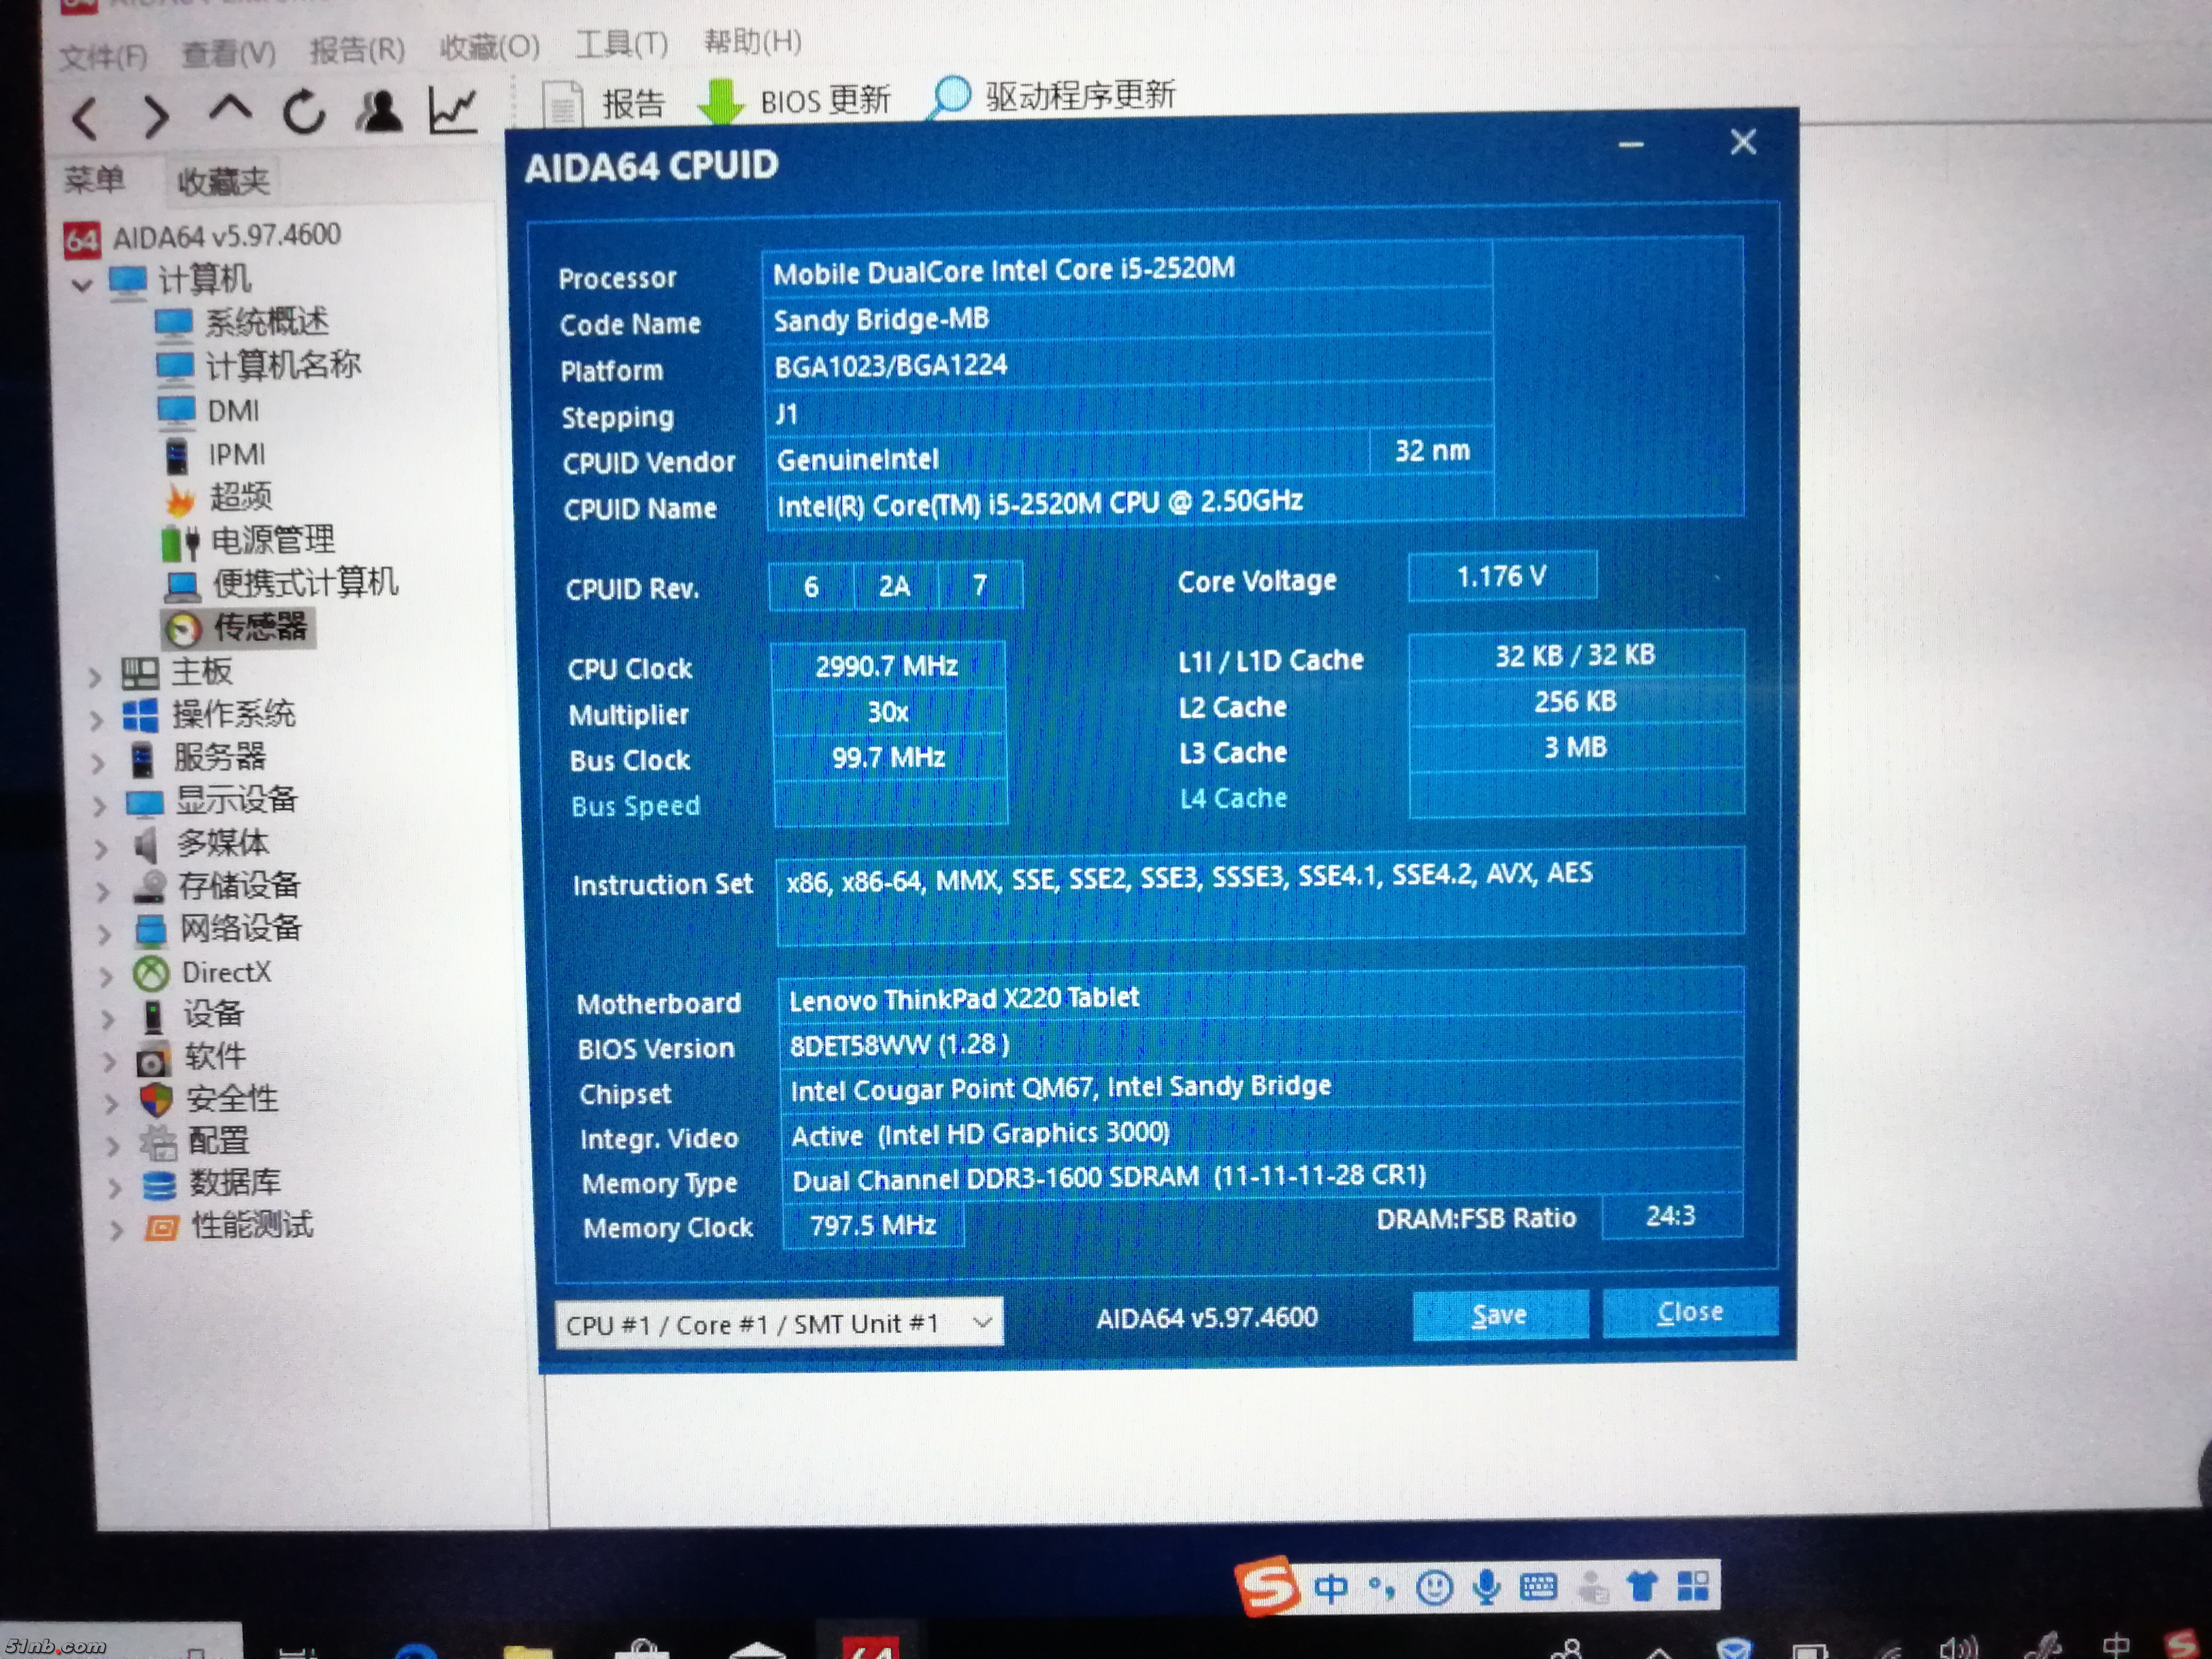
Task: Click the refresh toolbar icon
Action: pyautogui.click(x=304, y=112)
